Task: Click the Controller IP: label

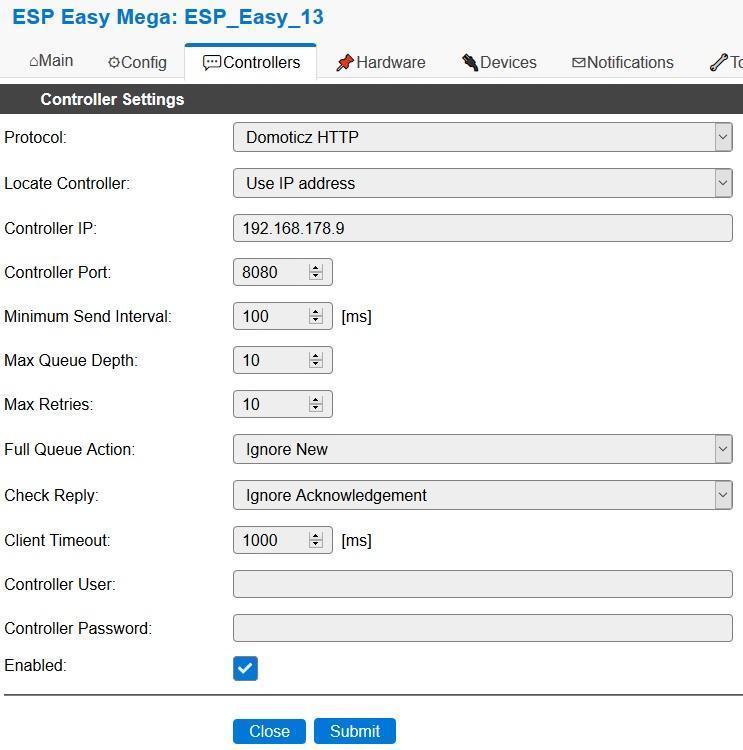Action: 50,229
